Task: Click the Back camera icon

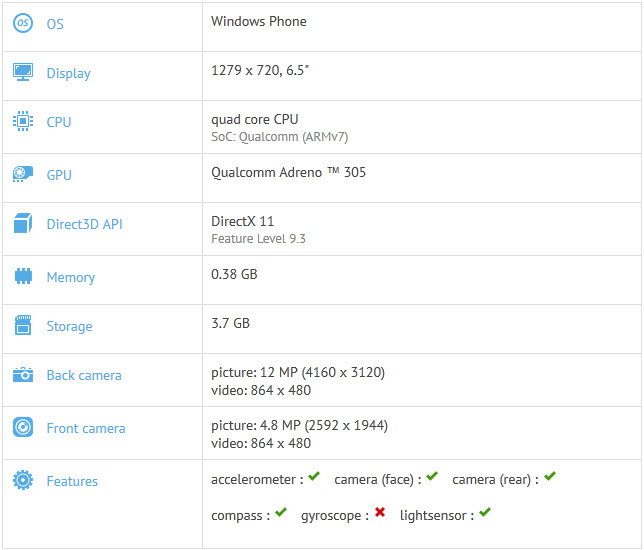Action: pos(22,375)
